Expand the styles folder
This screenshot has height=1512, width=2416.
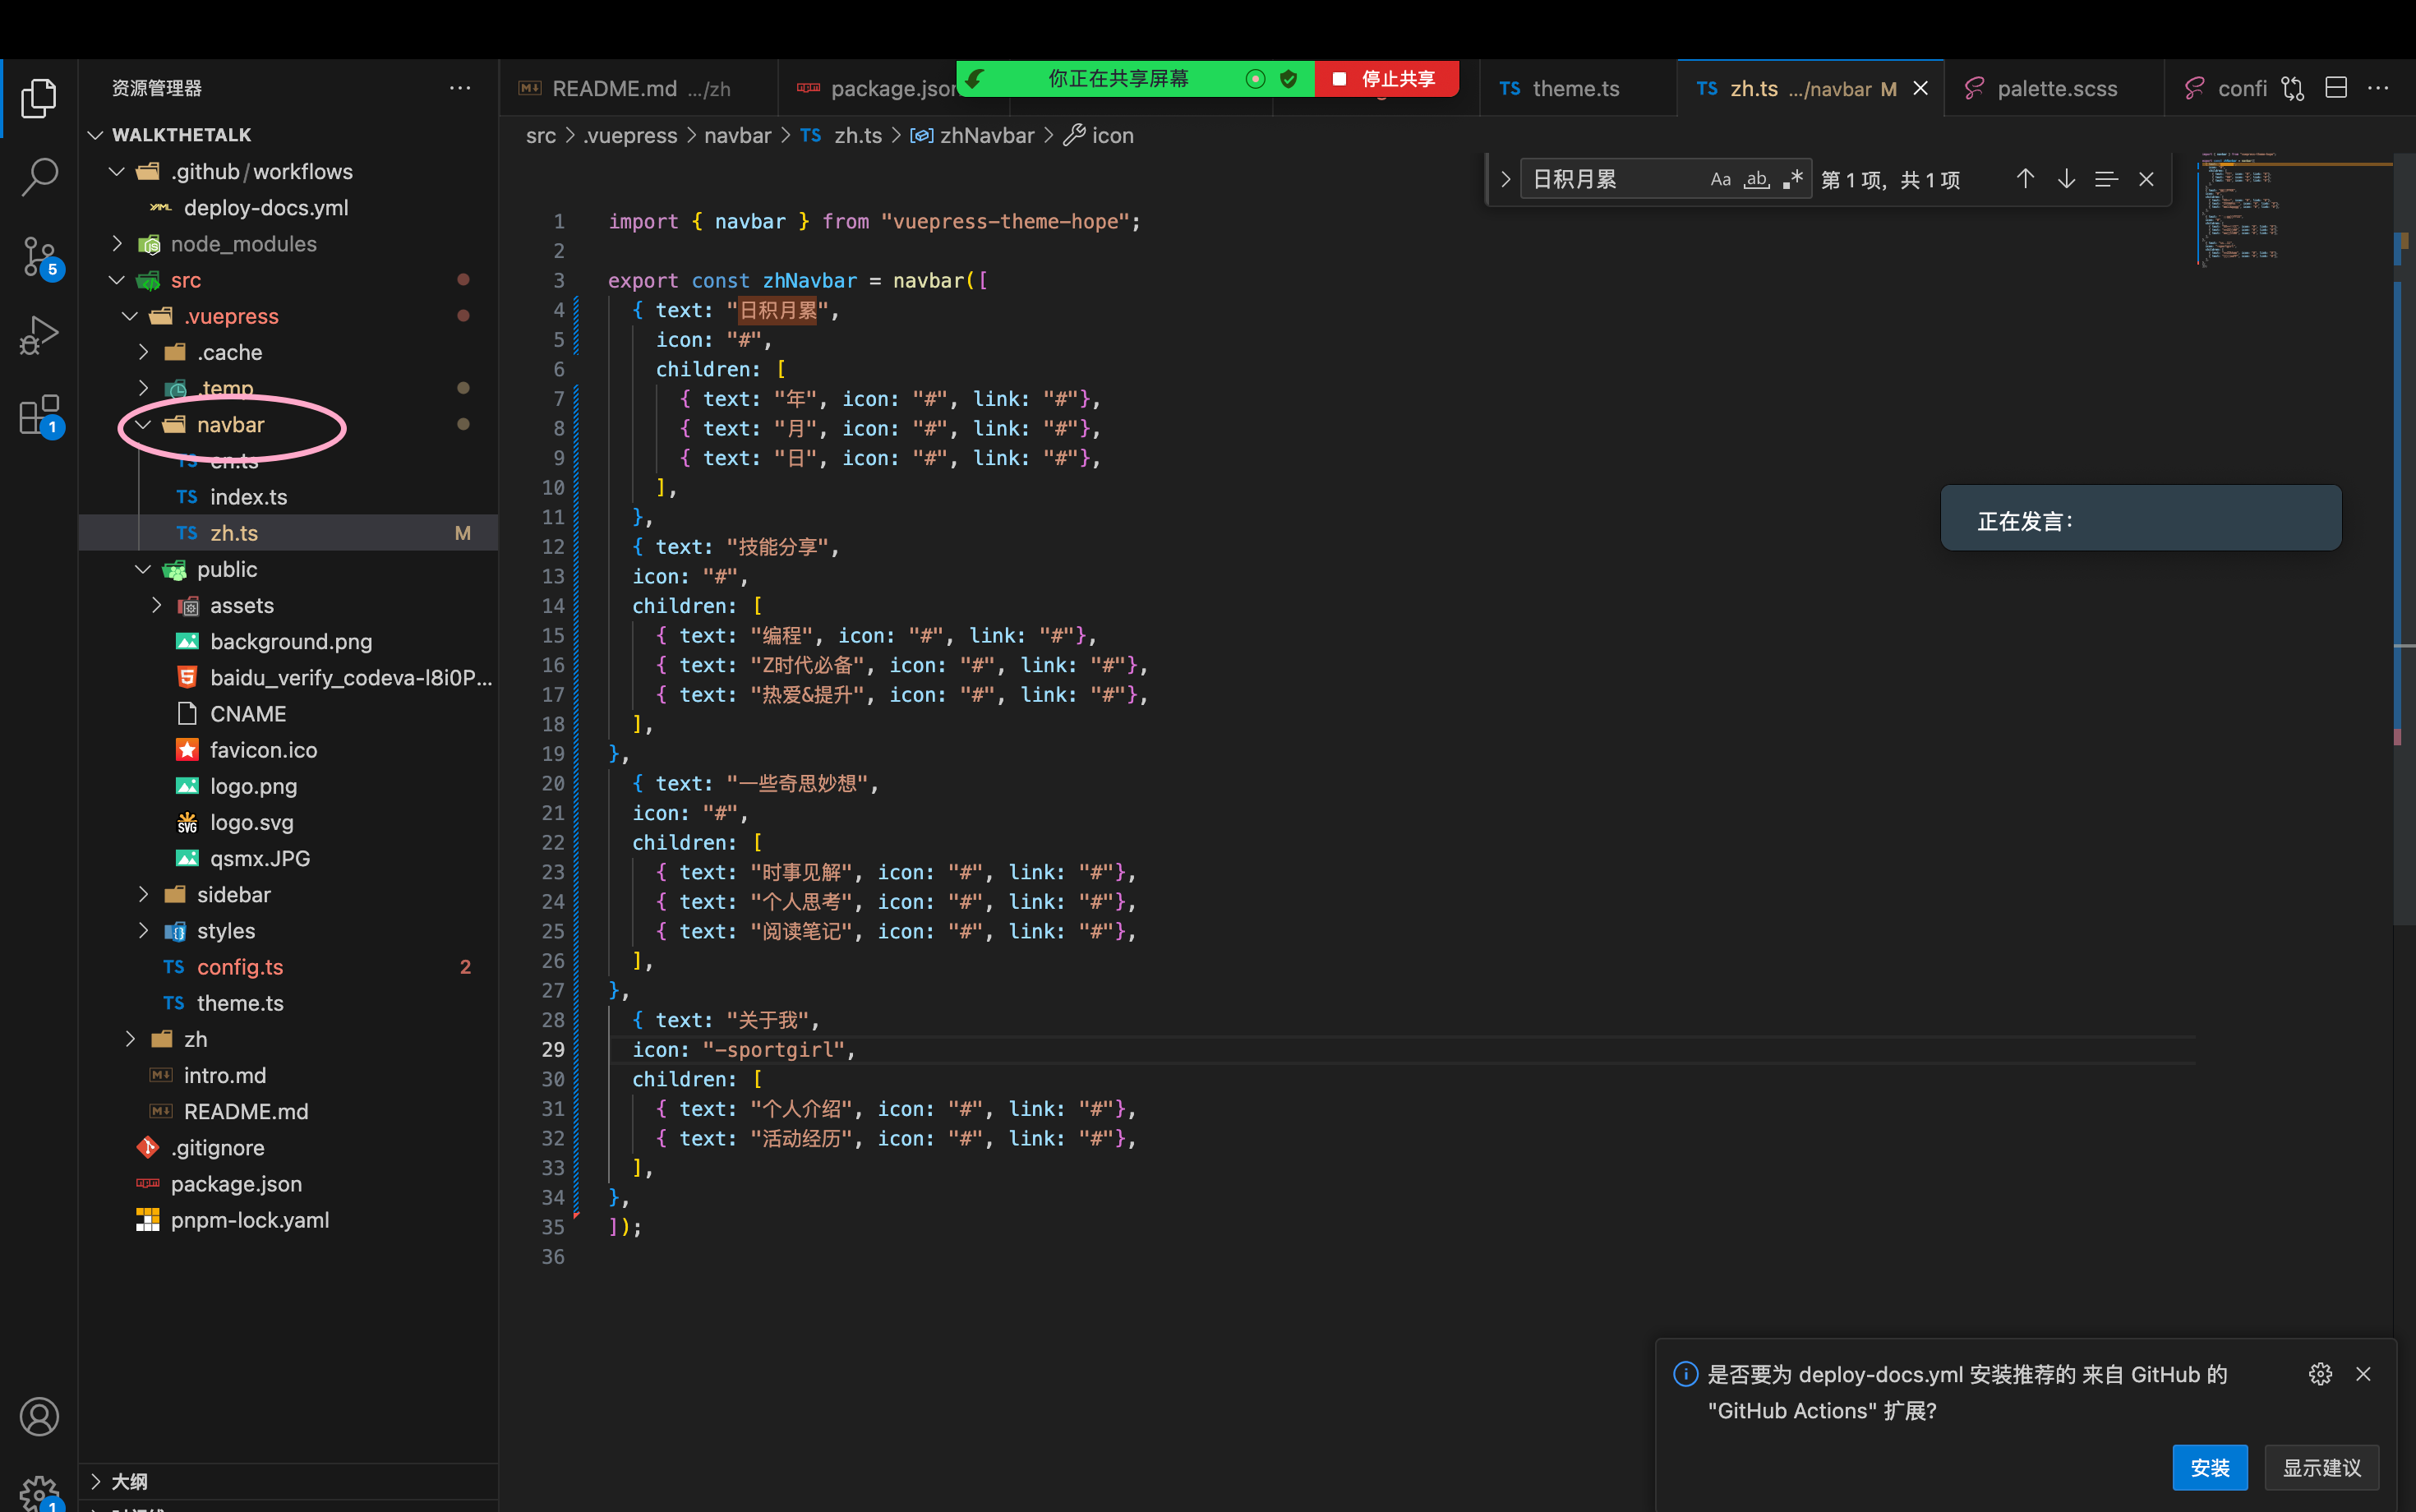[x=143, y=930]
